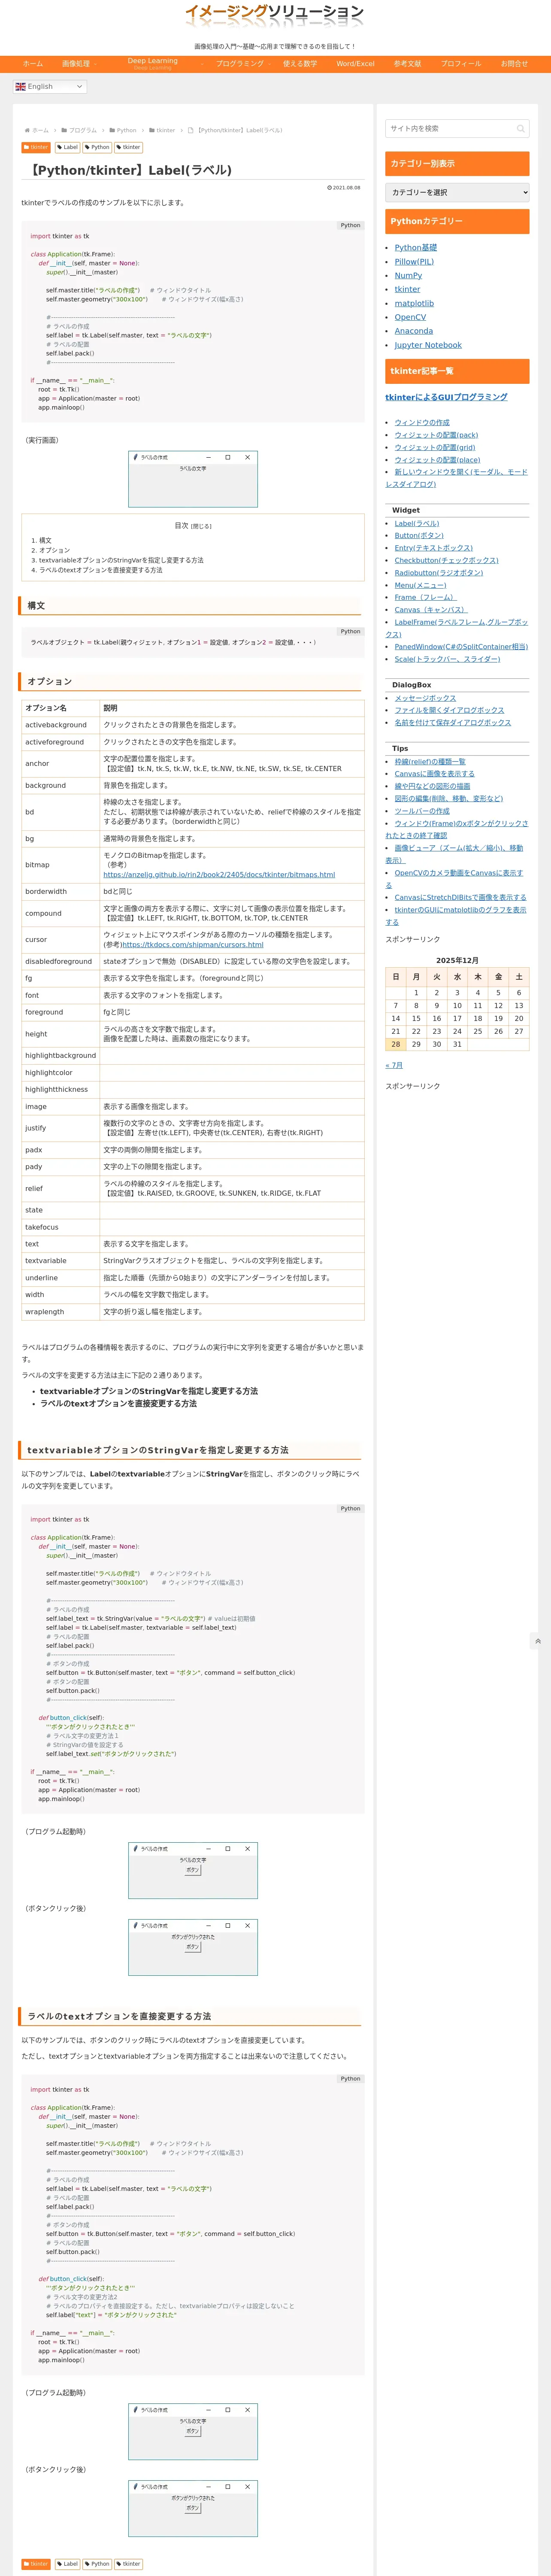Click the scroll-to-top arrow button
The height and width of the screenshot is (2576, 551).
coord(538,1641)
